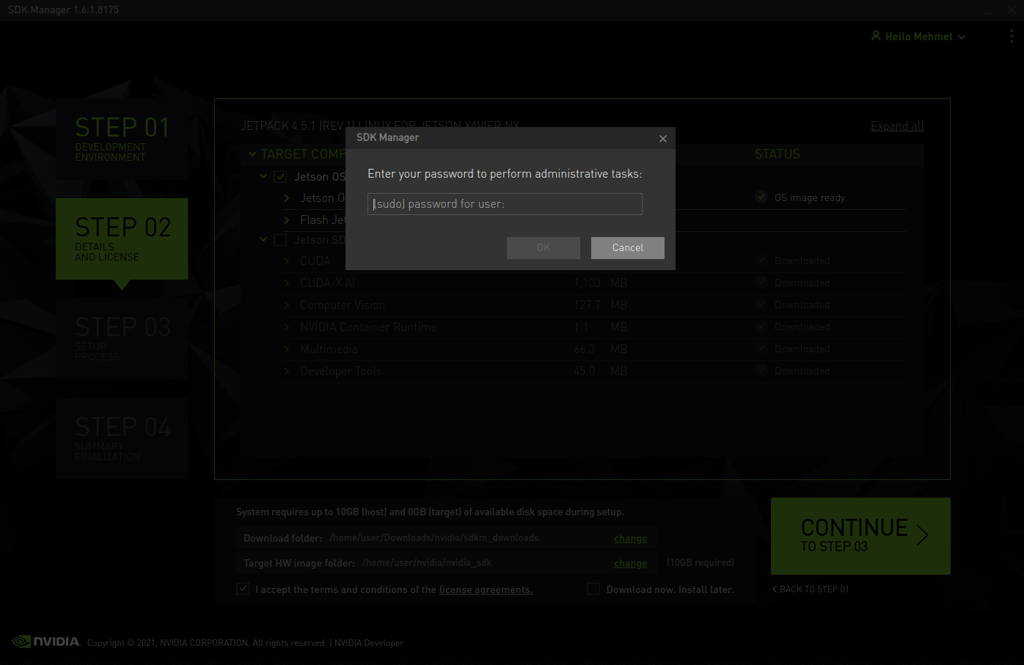This screenshot has width=1024, height=665.
Task: Click change link for Download folder
Action: [x=630, y=538]
